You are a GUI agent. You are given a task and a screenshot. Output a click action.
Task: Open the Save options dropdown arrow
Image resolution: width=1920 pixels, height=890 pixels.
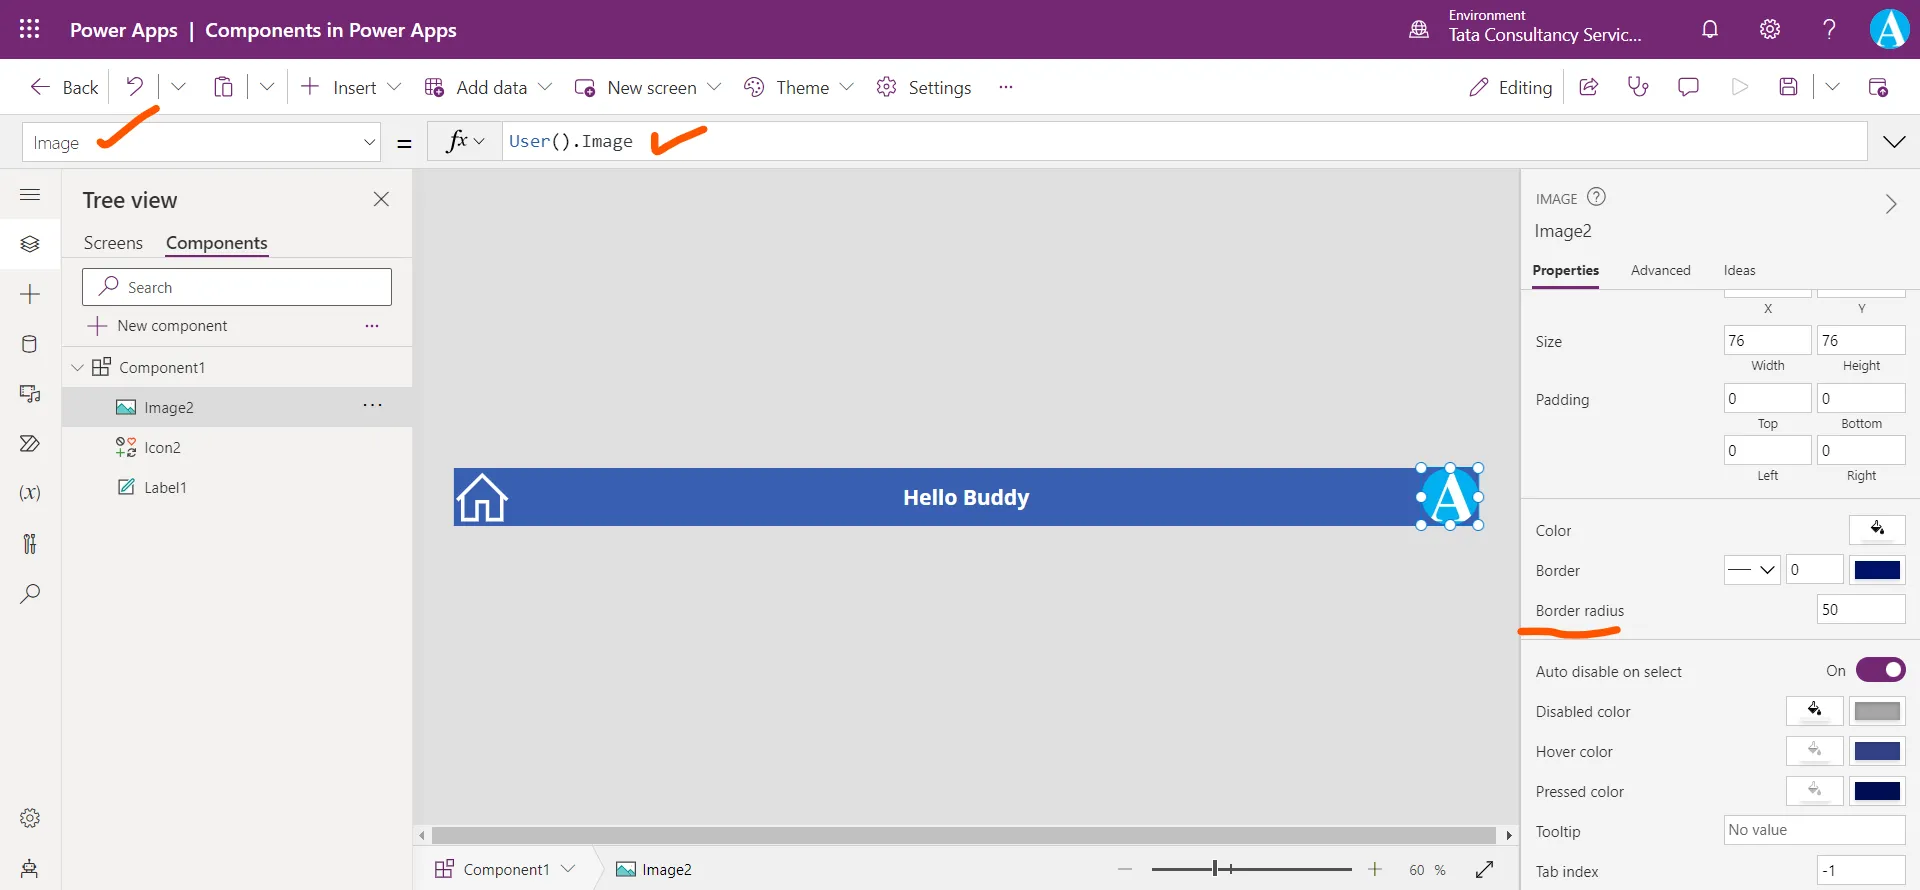pos(1832,87)
